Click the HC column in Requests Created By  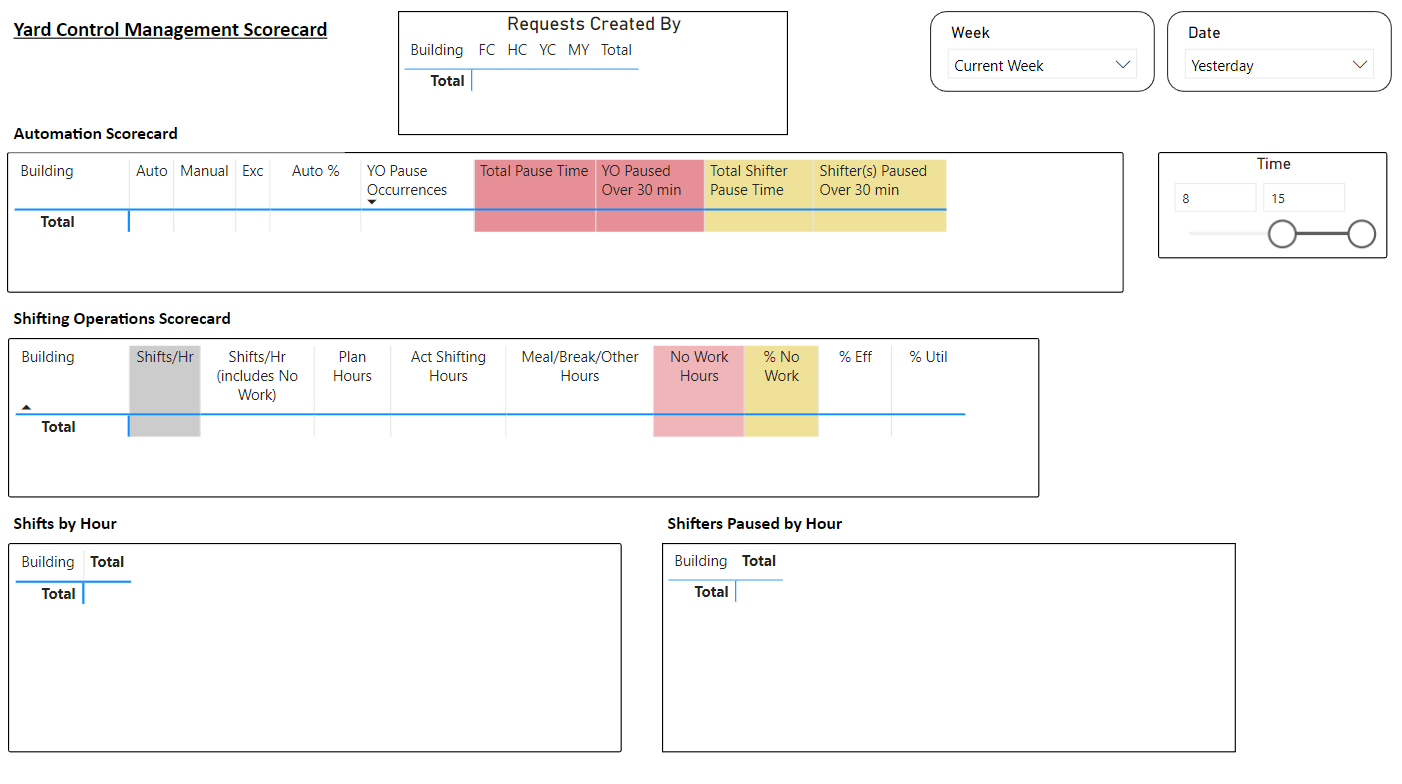[517, 50]
